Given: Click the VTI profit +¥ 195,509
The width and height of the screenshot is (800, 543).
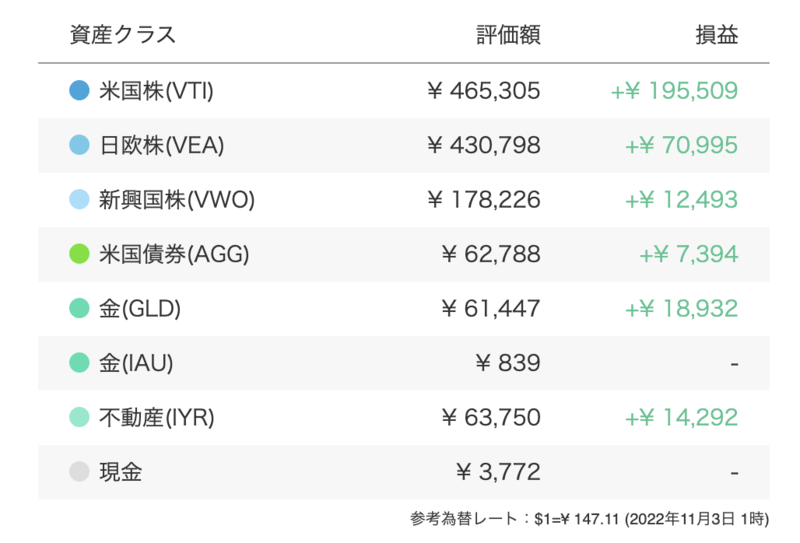Looking at the screenshot, I should (674, 91).
